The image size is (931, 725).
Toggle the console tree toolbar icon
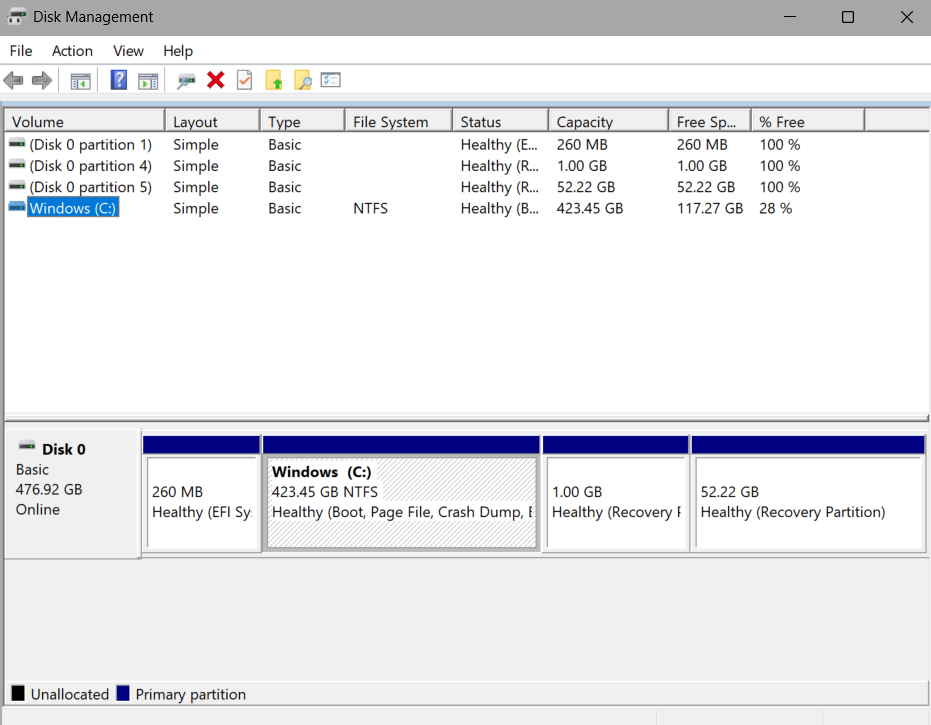(x=81, y=80)
